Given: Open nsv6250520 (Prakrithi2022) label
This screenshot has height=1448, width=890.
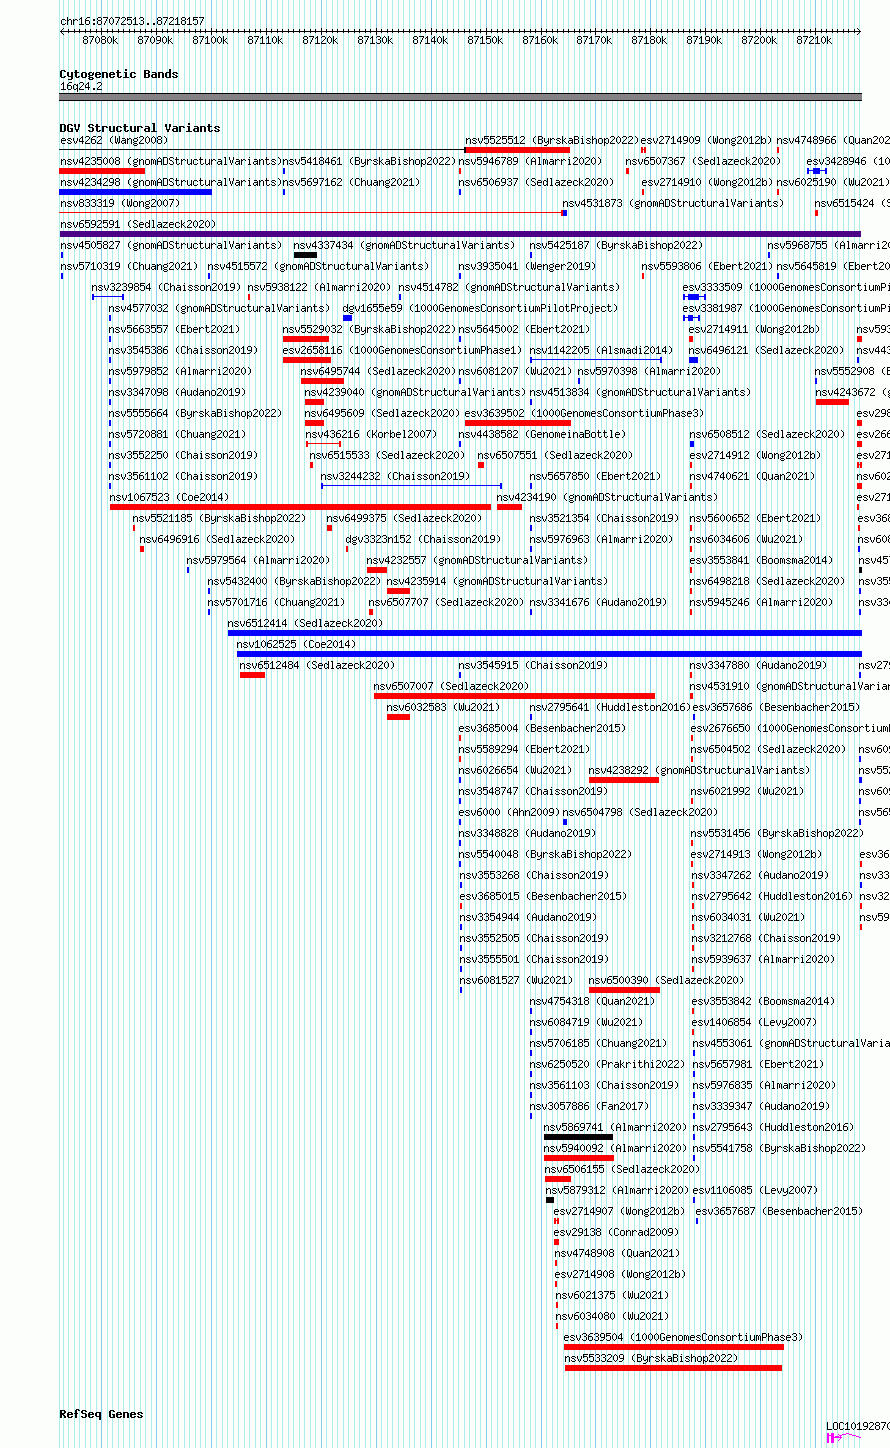Looking at the screenshot, I should click(x=608, y=1064).
